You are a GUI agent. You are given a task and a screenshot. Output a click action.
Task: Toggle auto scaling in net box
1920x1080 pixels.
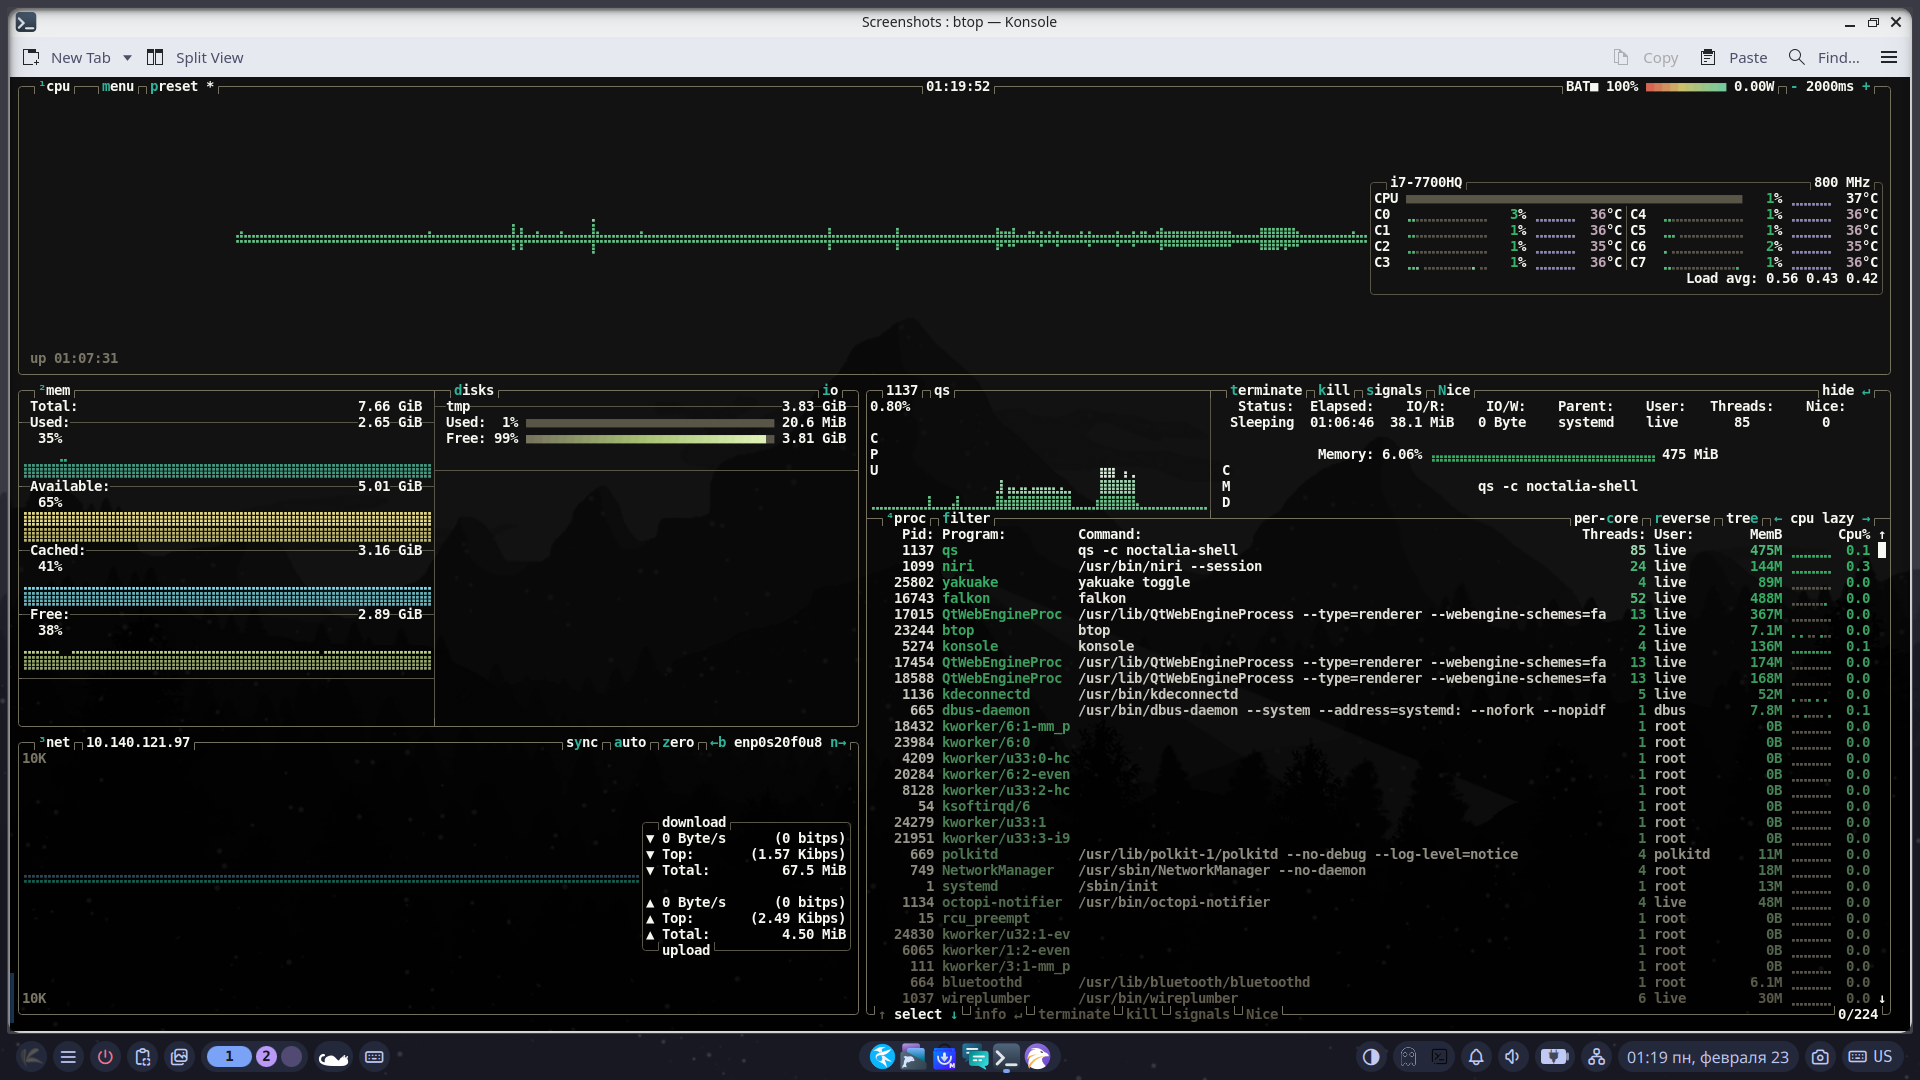coord(629,742)
